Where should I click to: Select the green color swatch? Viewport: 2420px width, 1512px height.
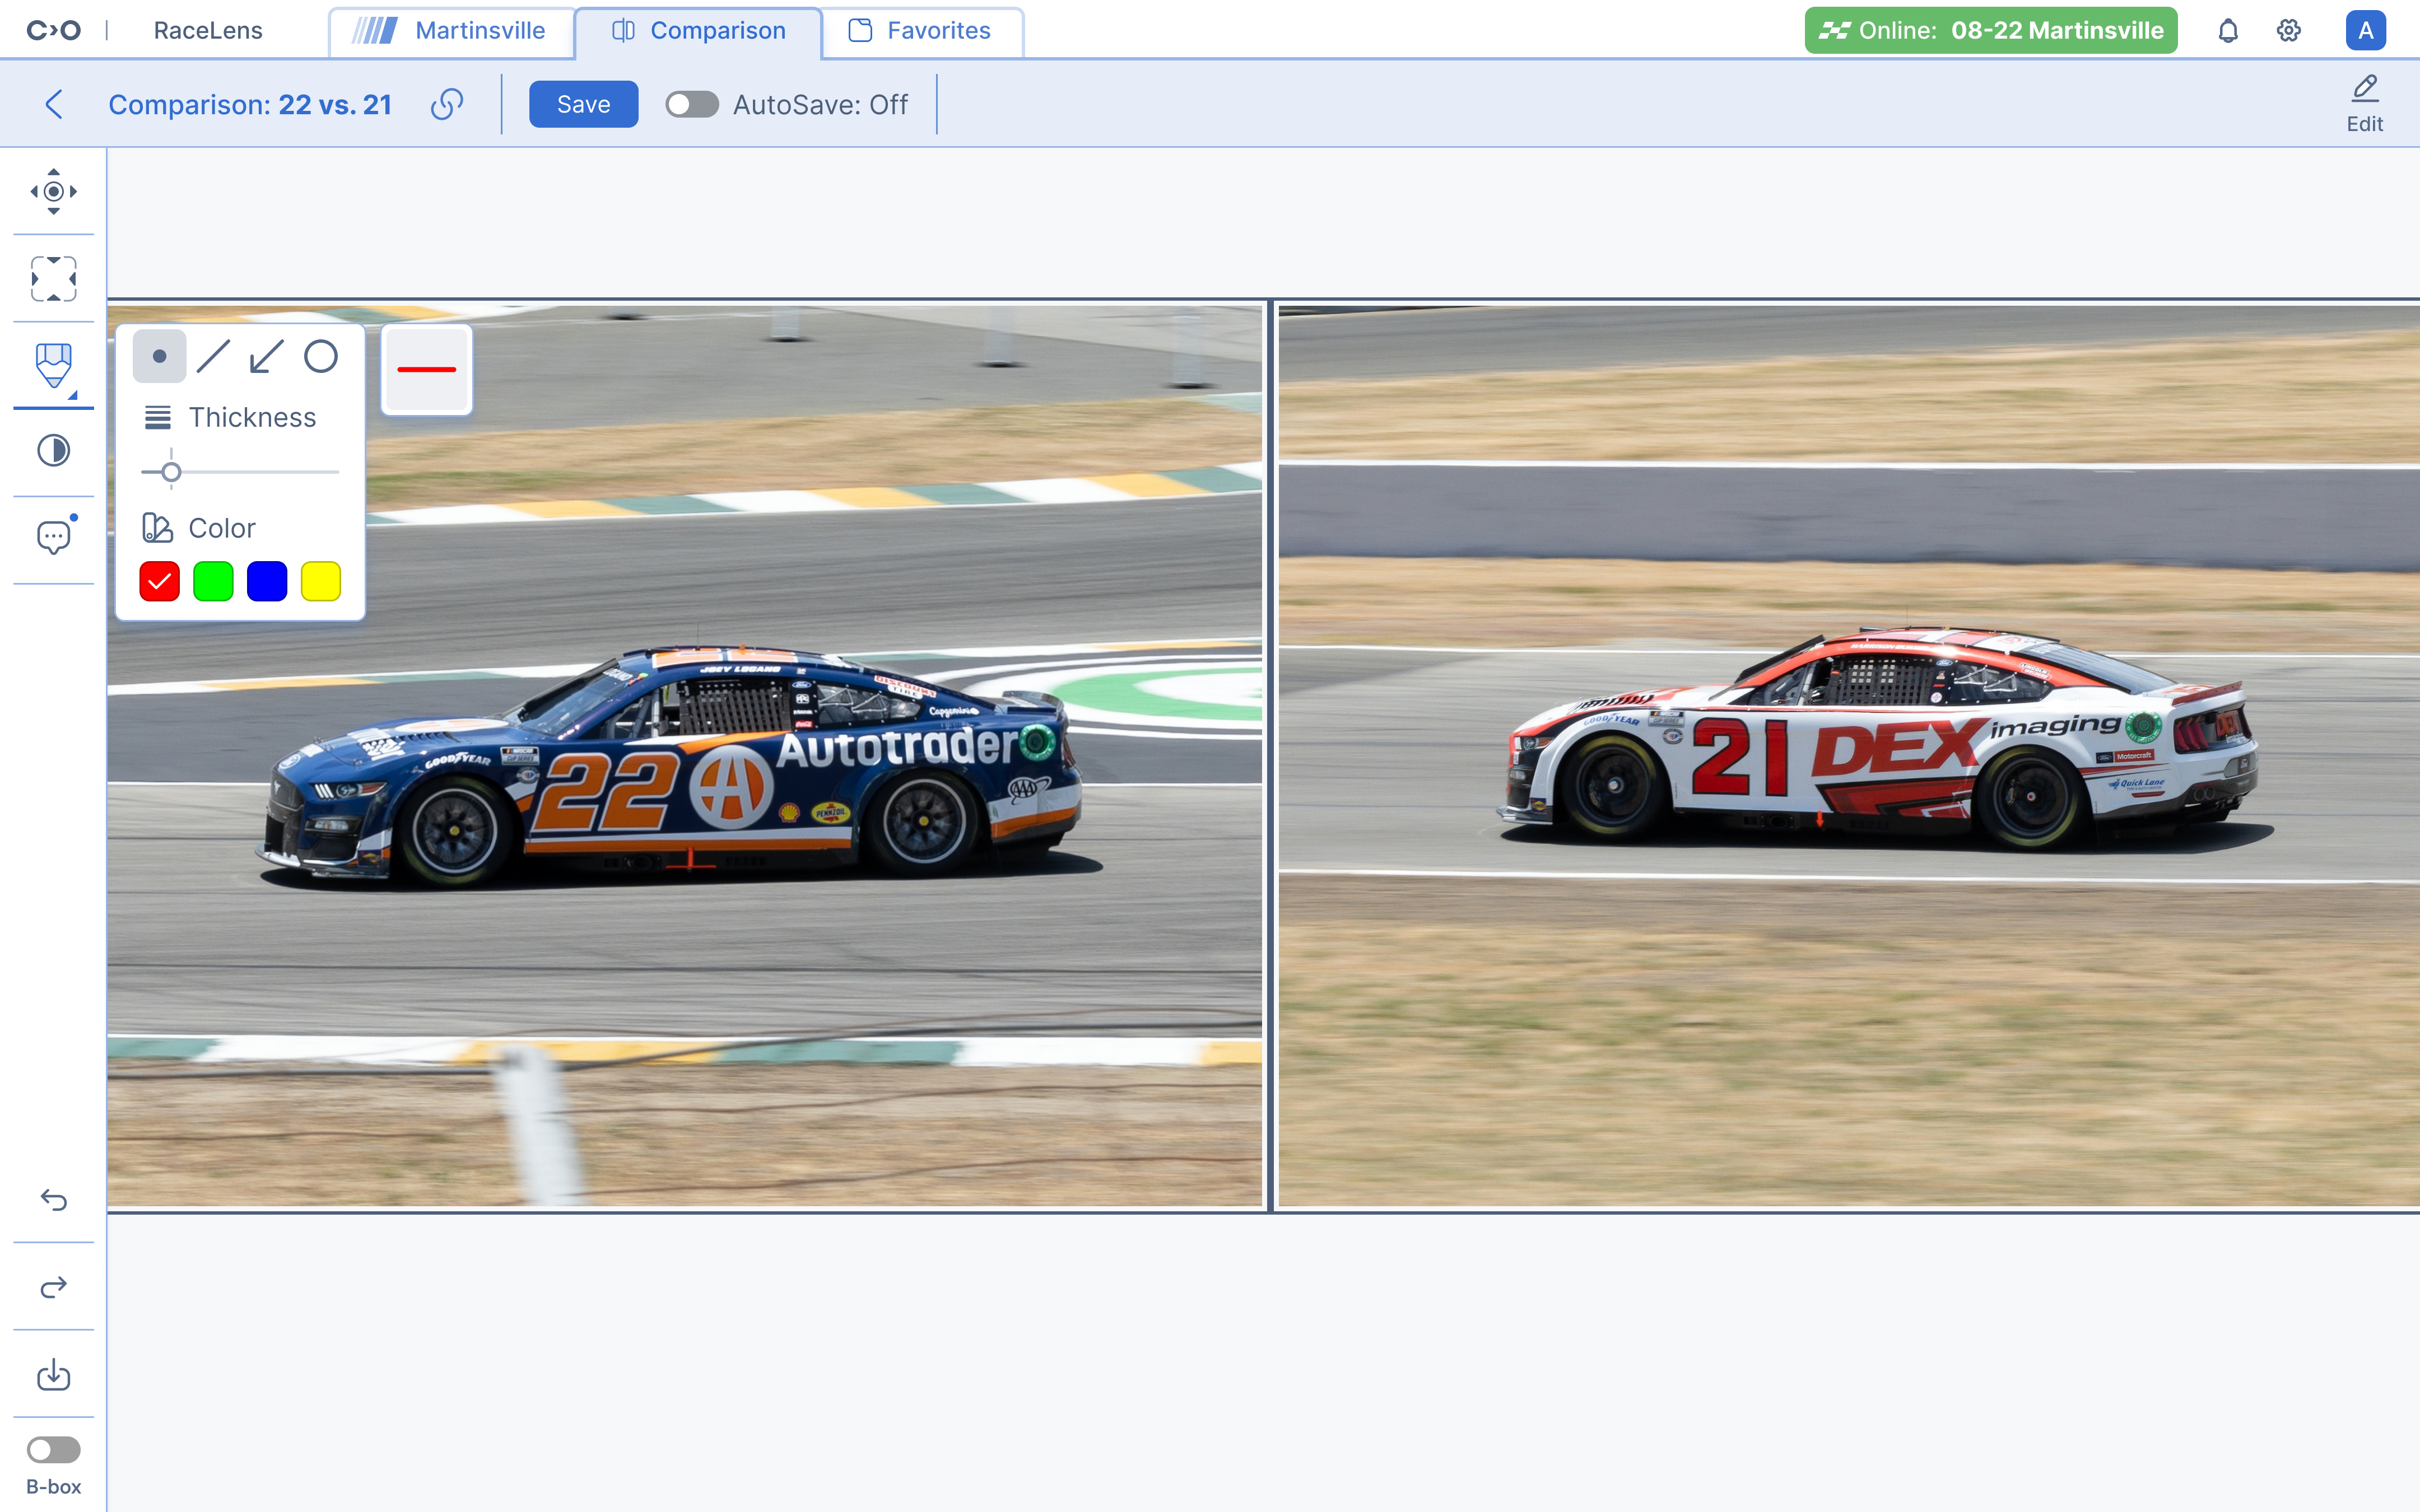point(213,581)
